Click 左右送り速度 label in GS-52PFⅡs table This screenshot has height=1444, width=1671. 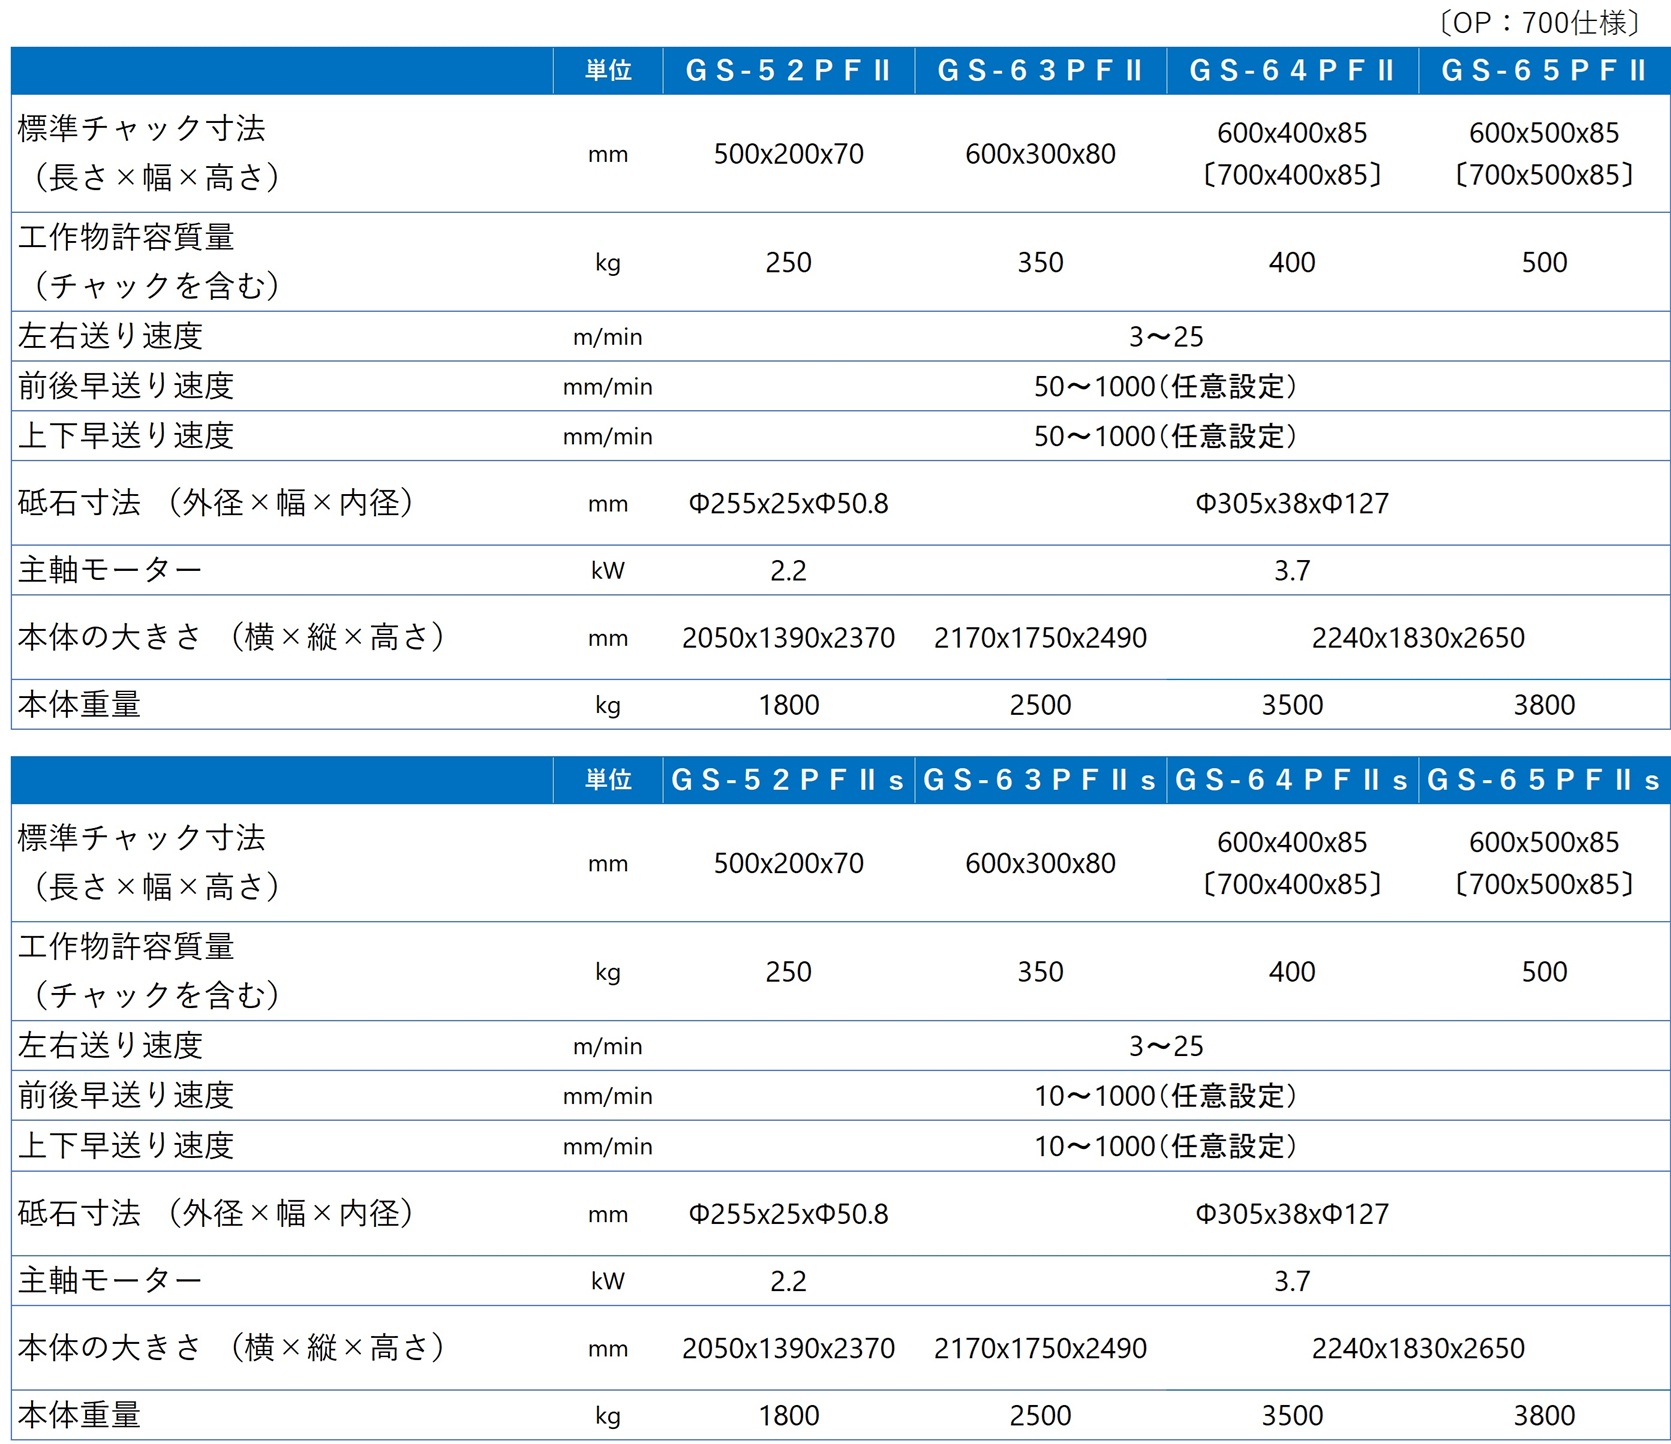[110, 1046]
